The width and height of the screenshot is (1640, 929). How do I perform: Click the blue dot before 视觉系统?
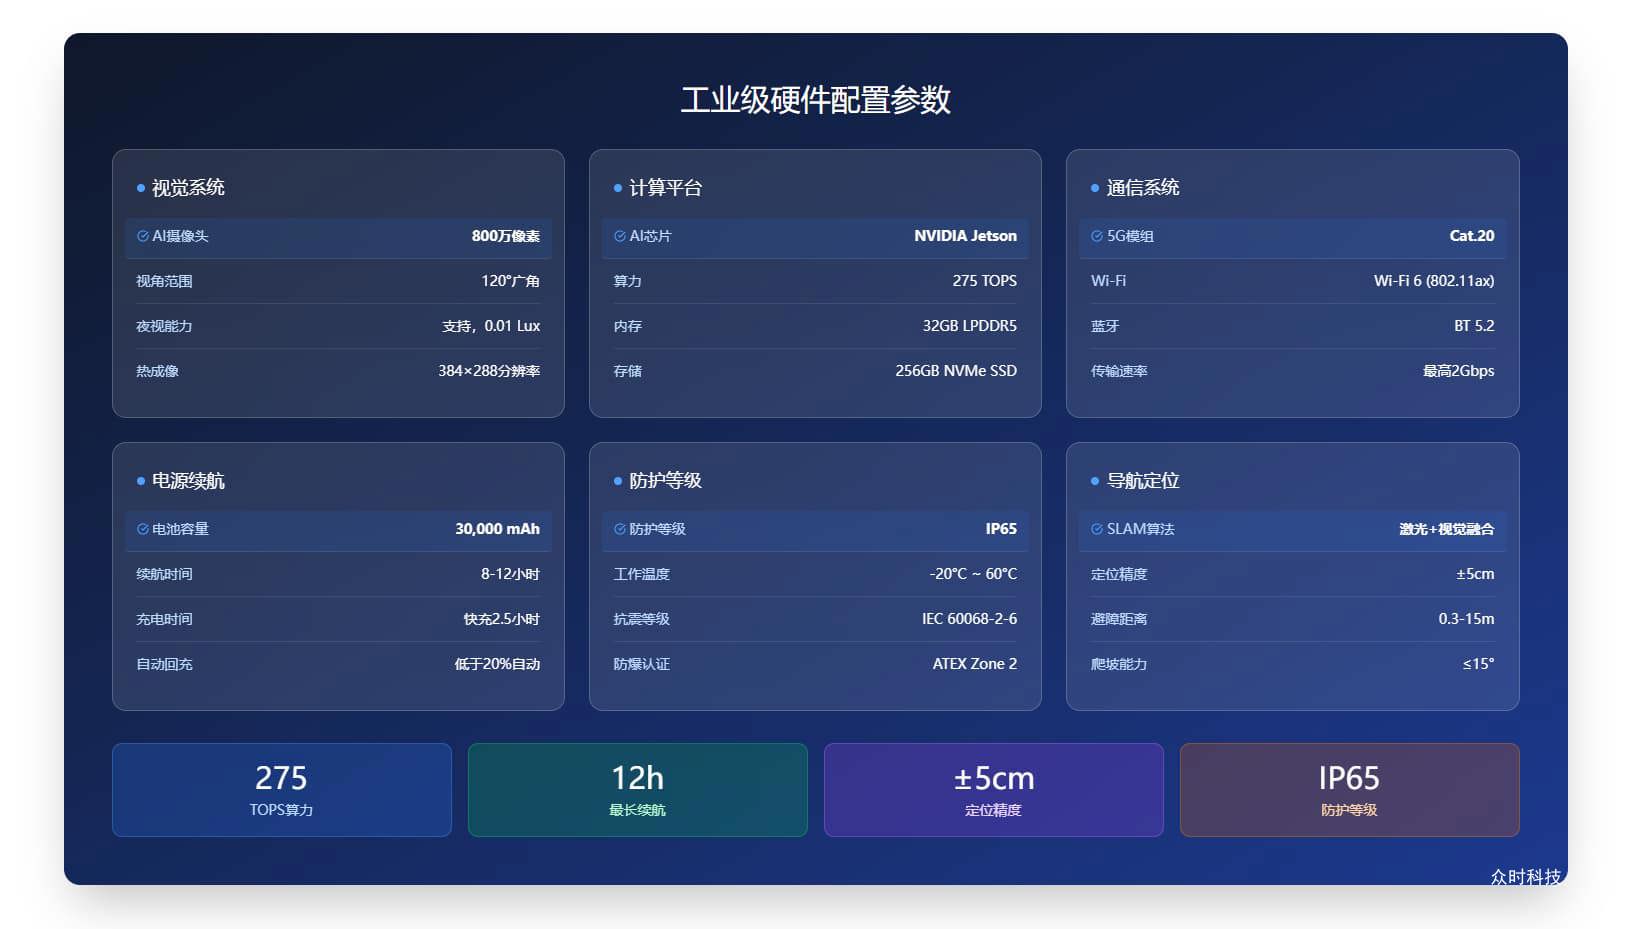(x=141, y=188)
